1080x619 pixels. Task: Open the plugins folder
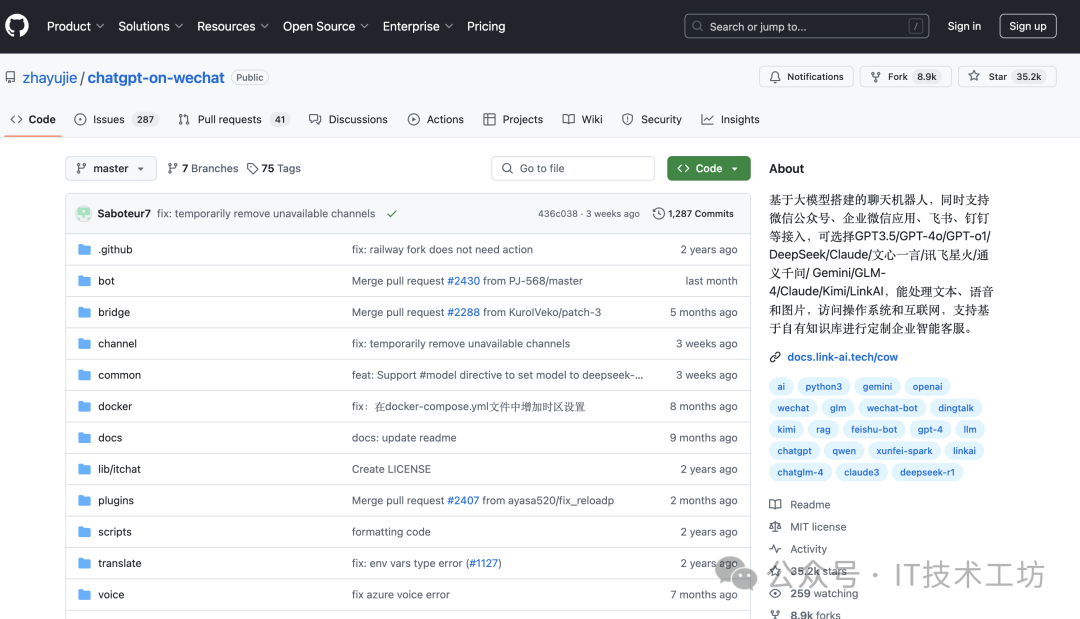point(116,501)
